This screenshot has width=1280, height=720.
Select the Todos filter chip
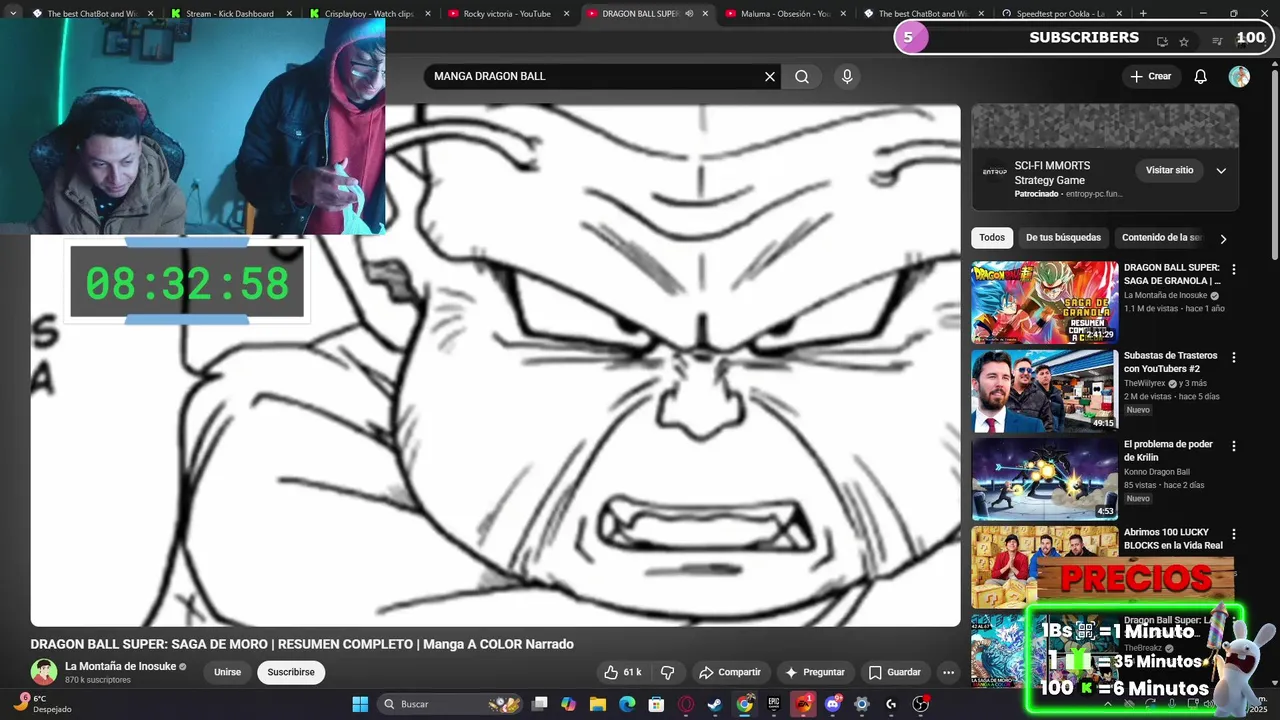[992, 238]
